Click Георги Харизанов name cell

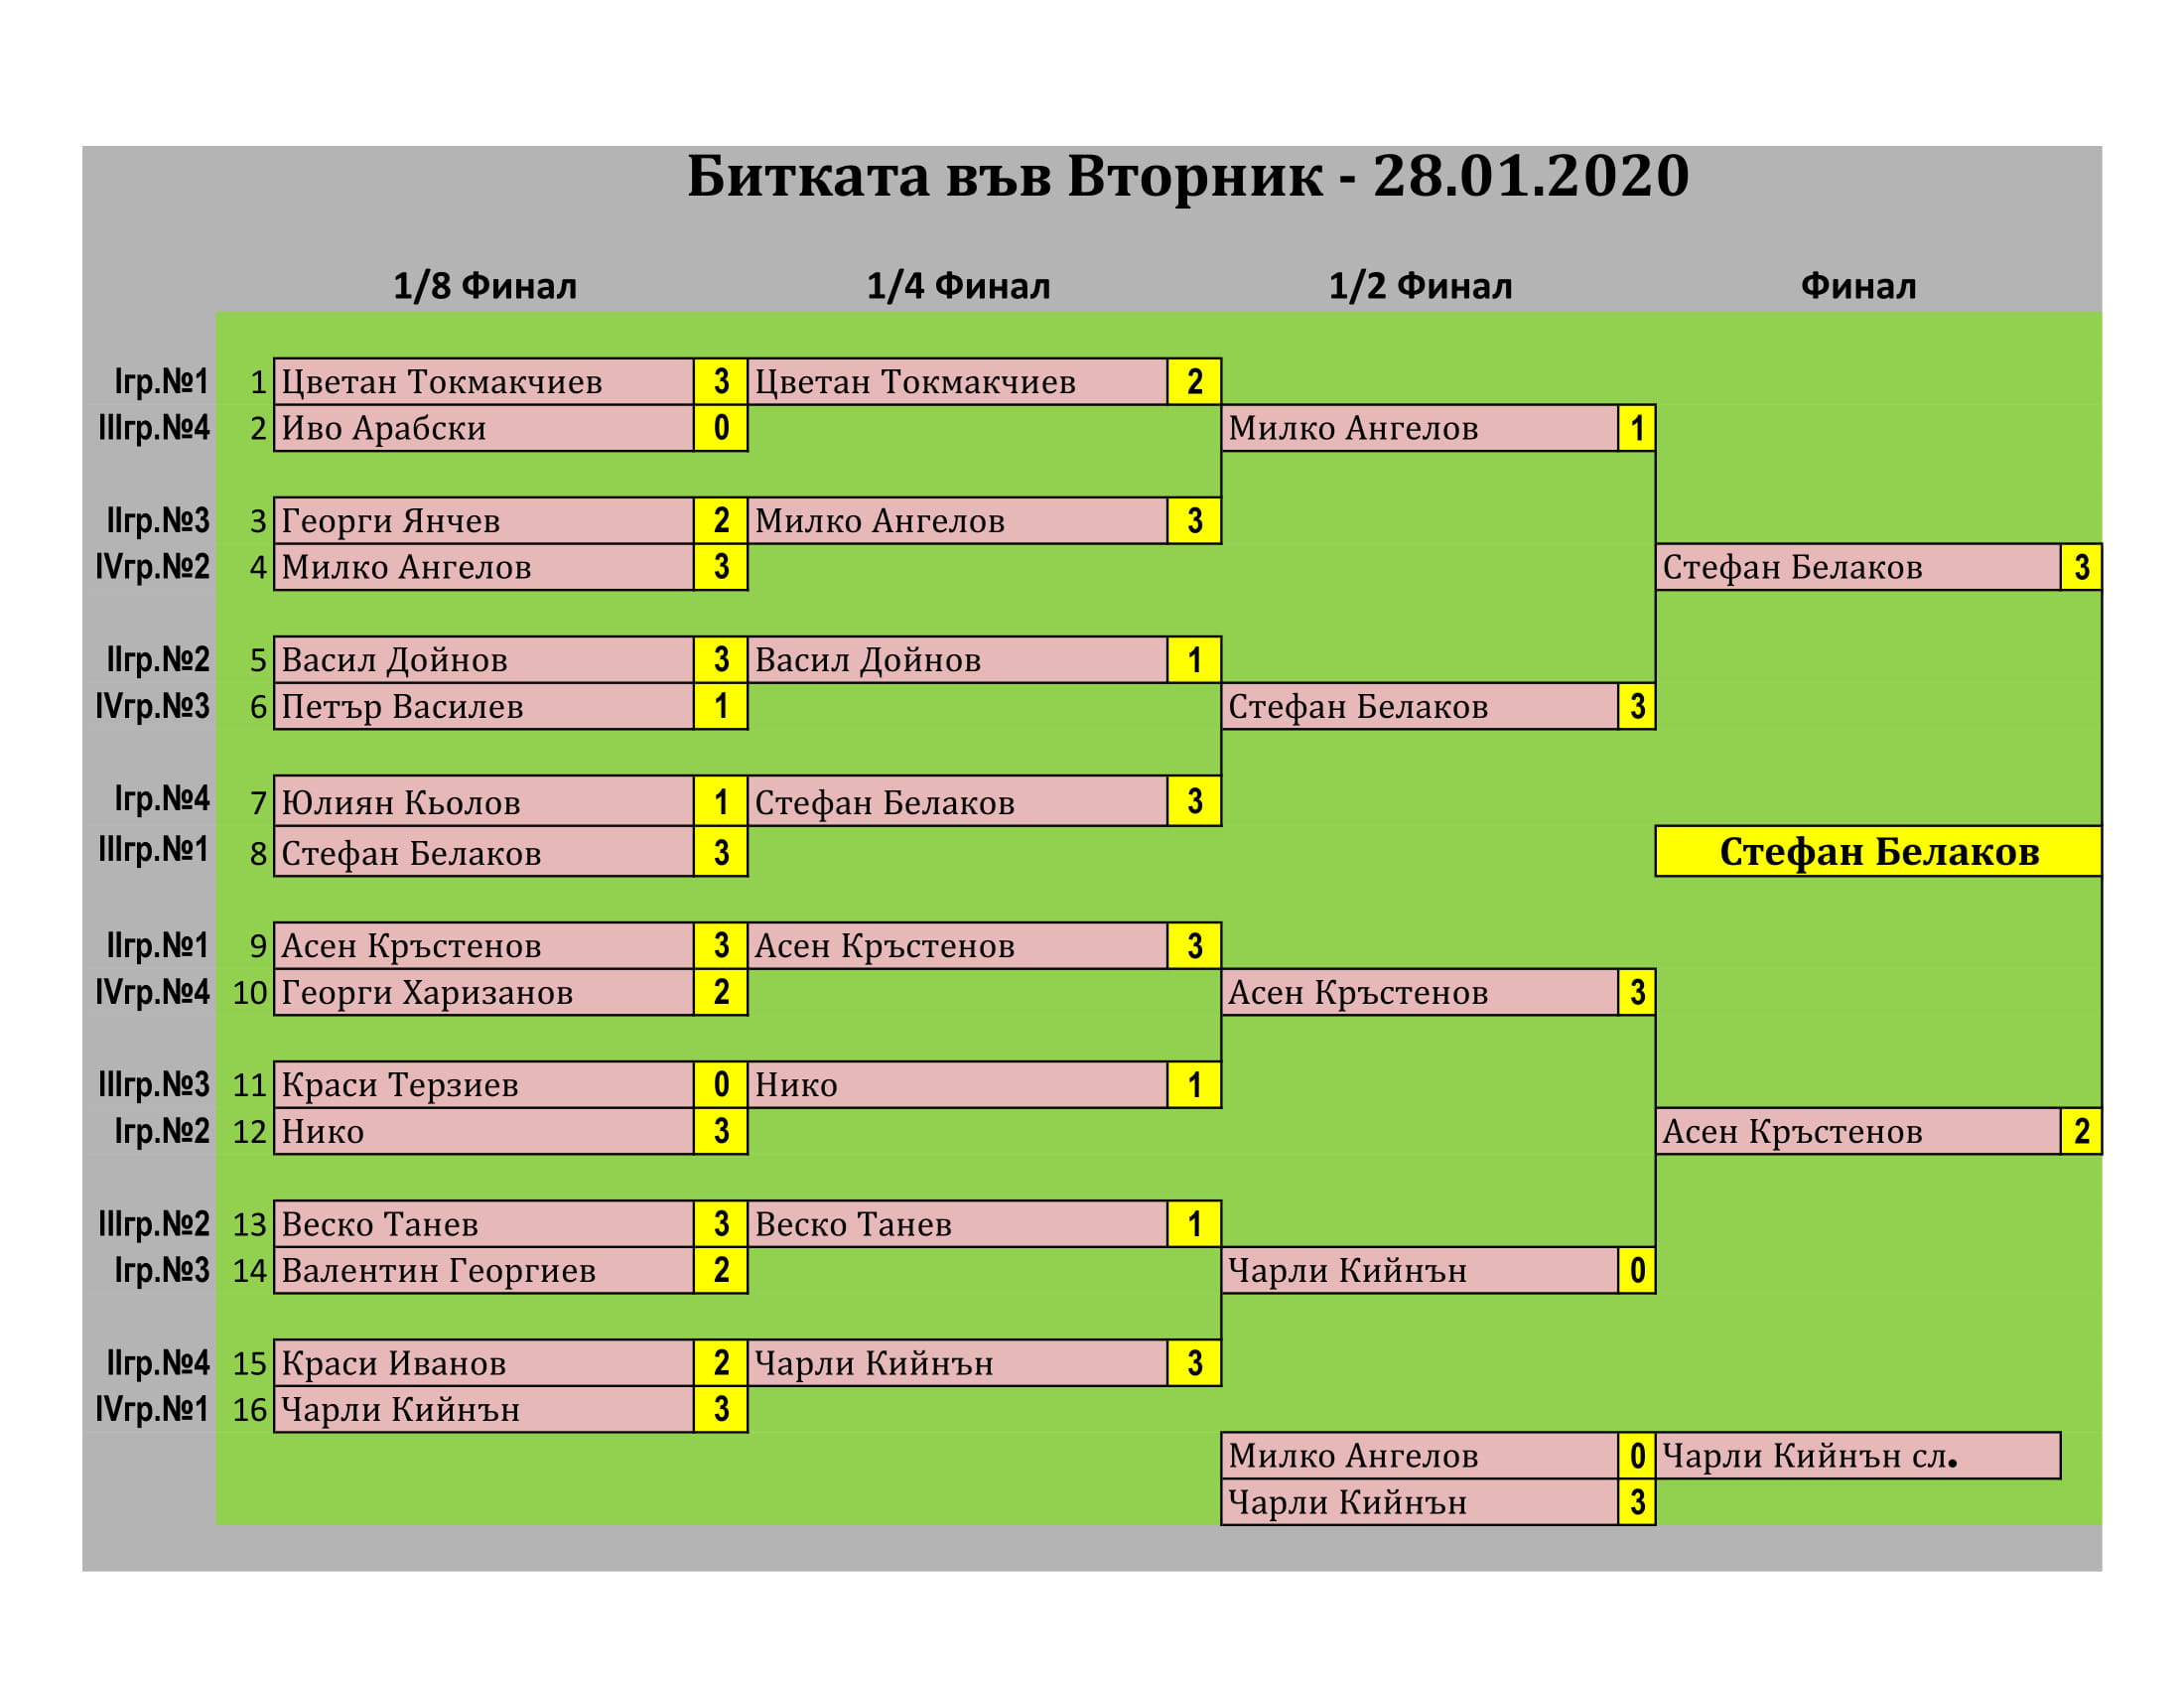pyautogui.click(x=483, y=992)
